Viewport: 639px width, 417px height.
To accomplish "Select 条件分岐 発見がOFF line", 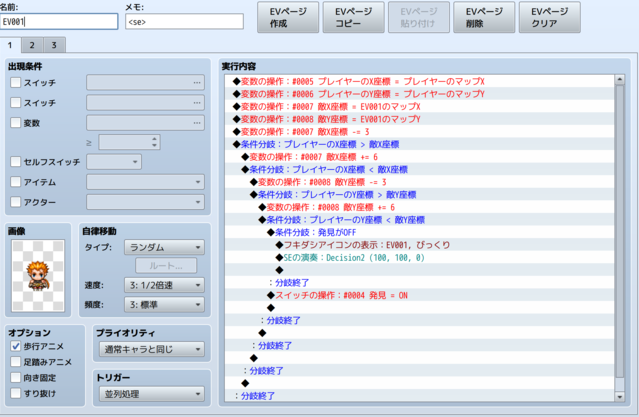I will tap(420, 232).
